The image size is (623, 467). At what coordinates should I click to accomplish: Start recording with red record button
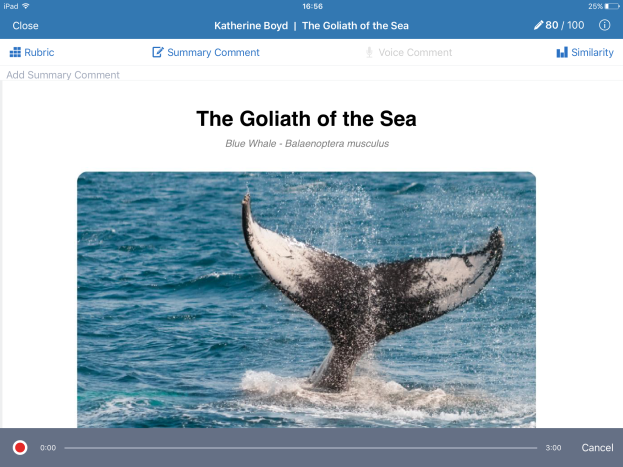(20, 448)
